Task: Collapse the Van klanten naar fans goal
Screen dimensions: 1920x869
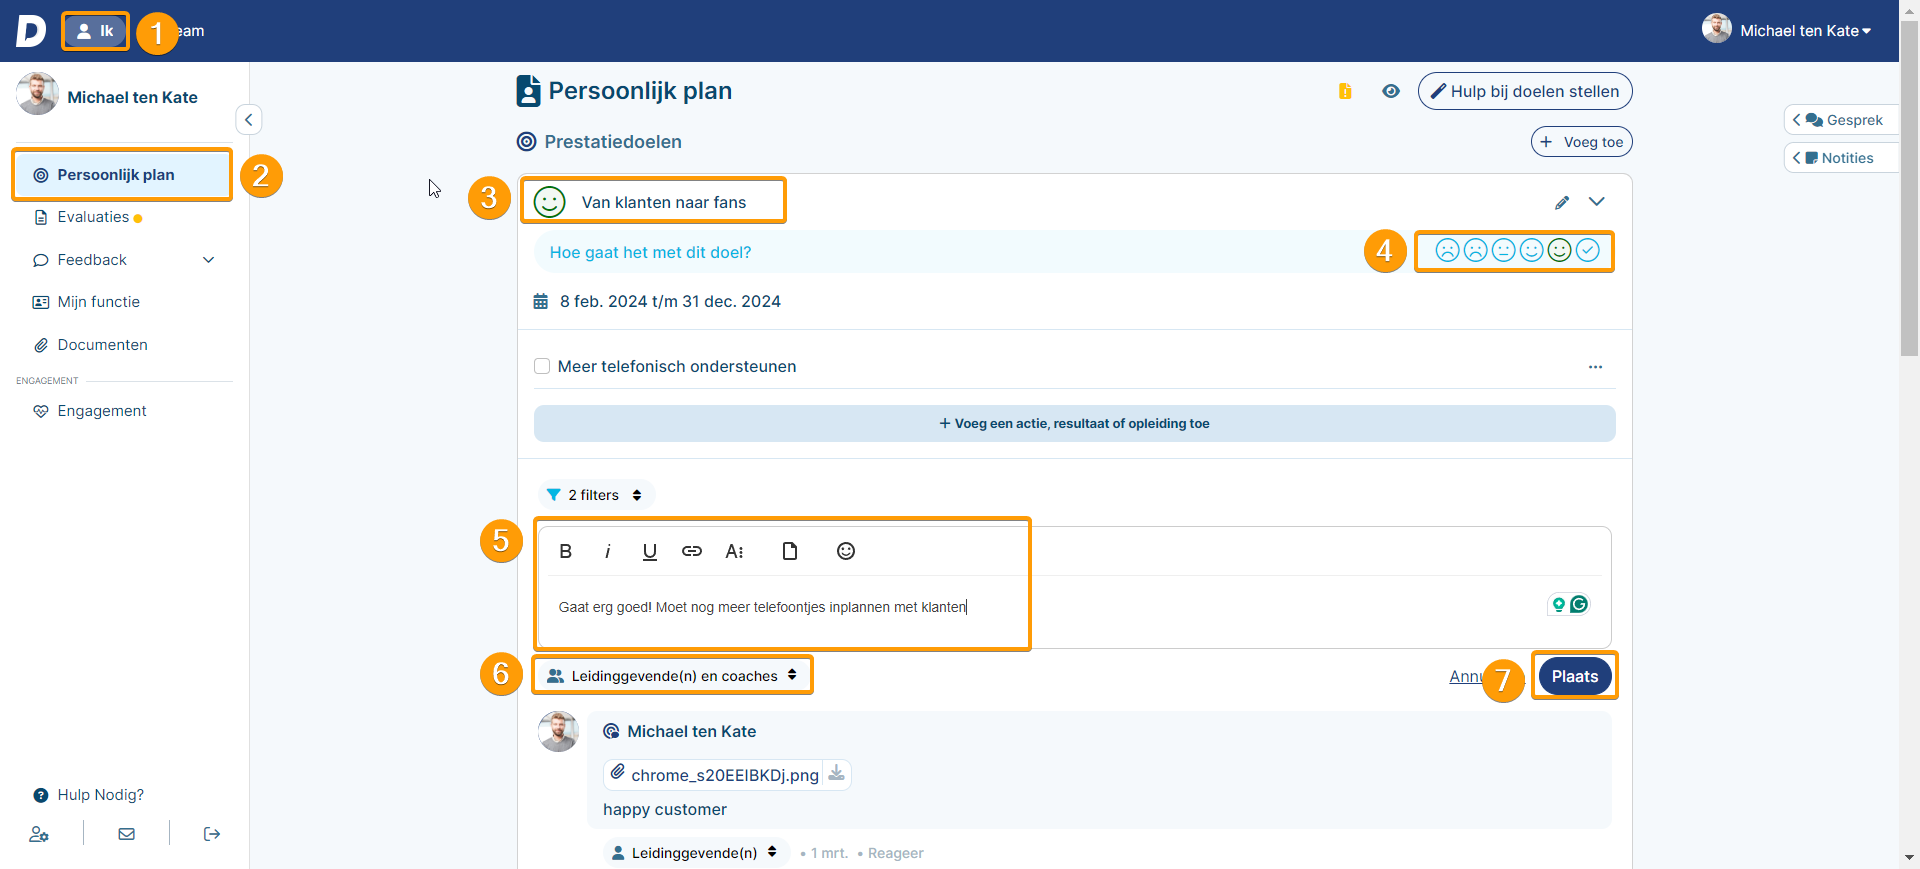Action: click(x=1597, y=202)
